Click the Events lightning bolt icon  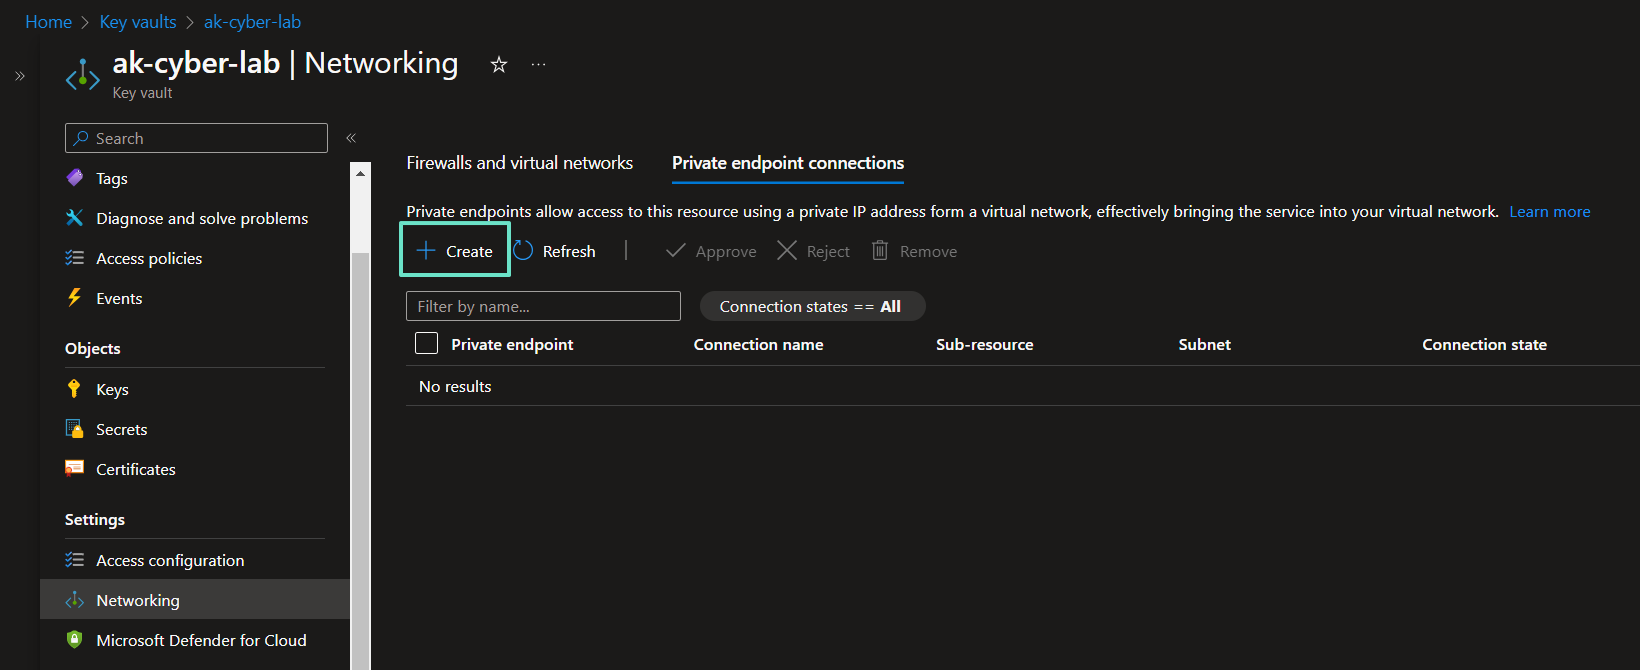[75, 298]
